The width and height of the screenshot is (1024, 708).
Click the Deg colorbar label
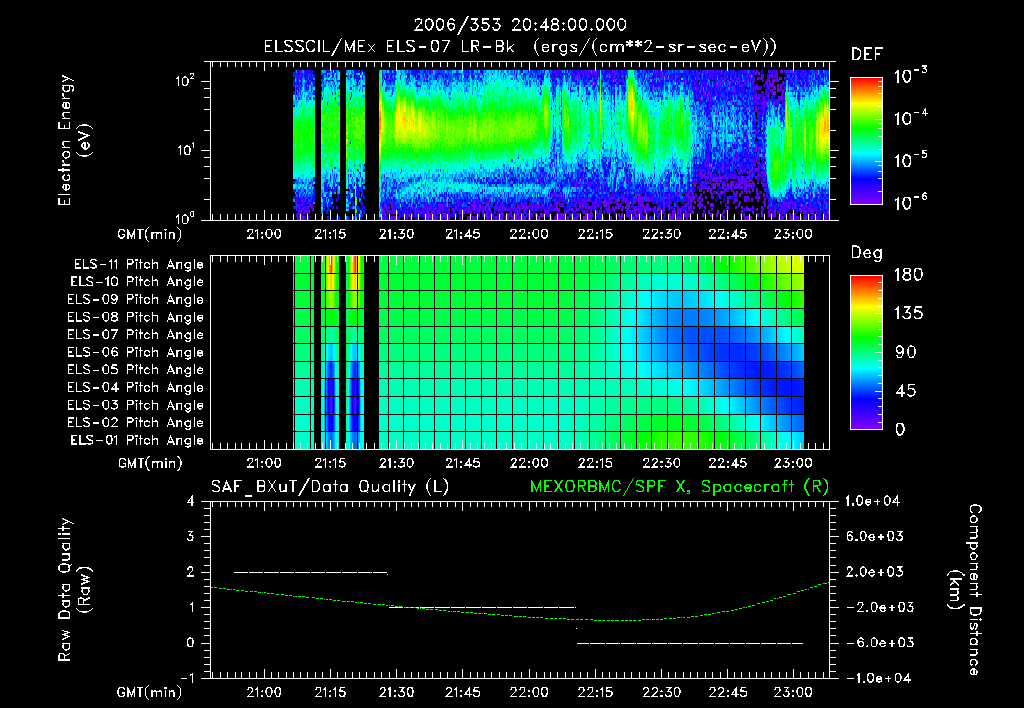point(867,253)
